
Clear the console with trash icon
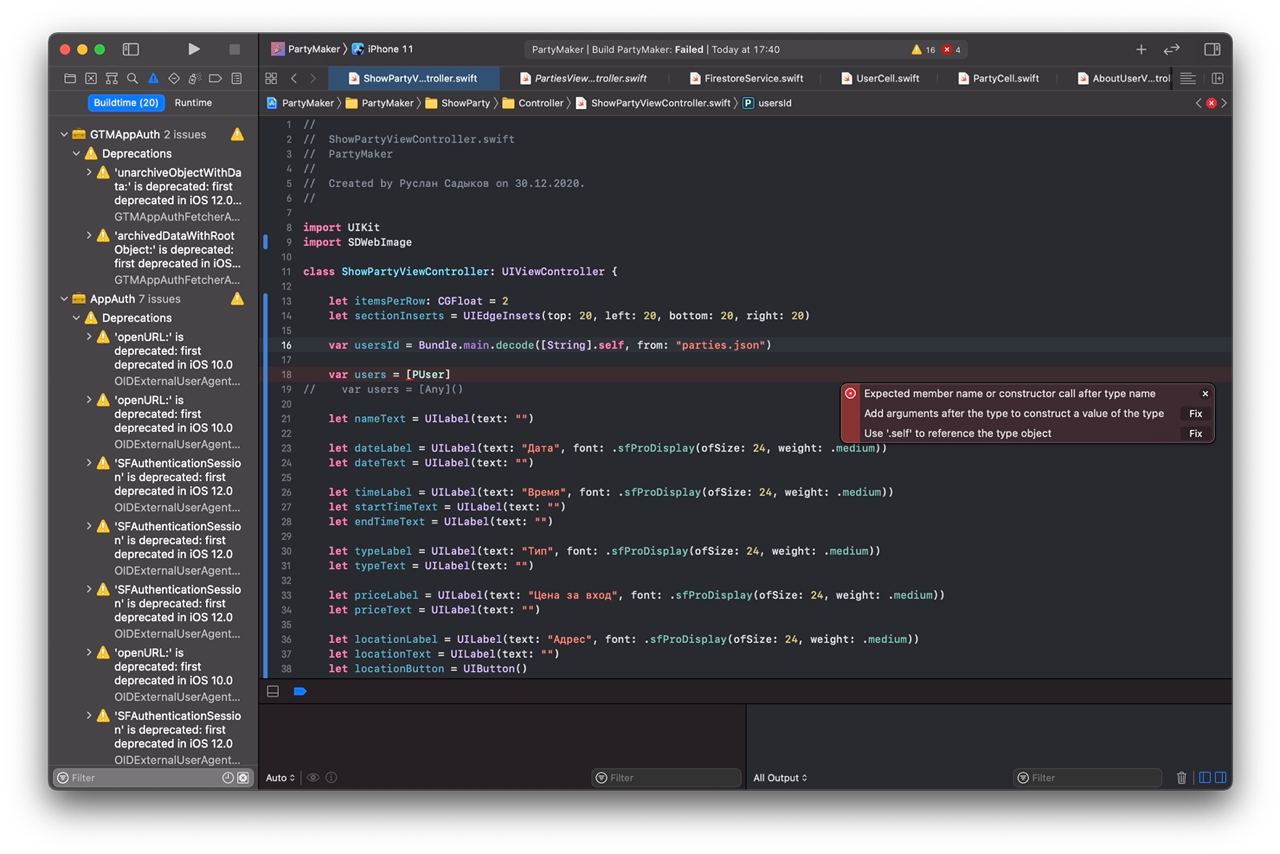click(1182, 778)
